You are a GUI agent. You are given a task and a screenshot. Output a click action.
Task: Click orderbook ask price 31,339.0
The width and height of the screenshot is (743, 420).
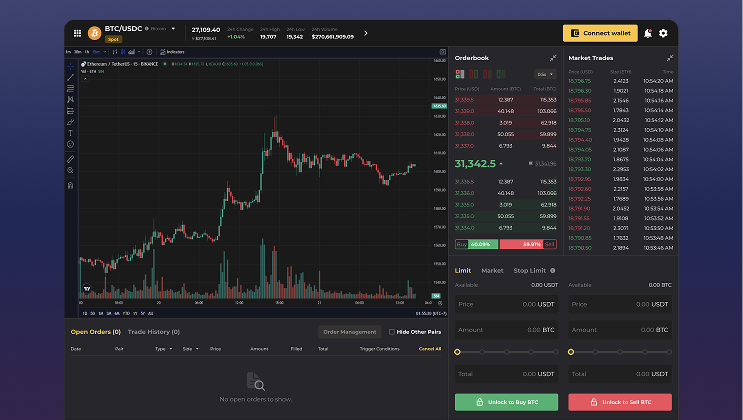point(464,111)
